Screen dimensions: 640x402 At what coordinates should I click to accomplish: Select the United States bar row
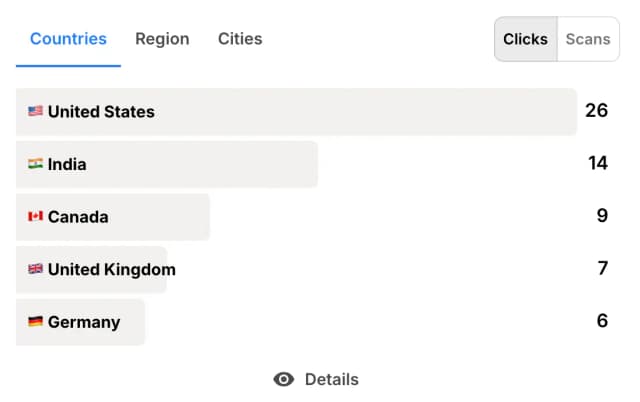(313, 111)
